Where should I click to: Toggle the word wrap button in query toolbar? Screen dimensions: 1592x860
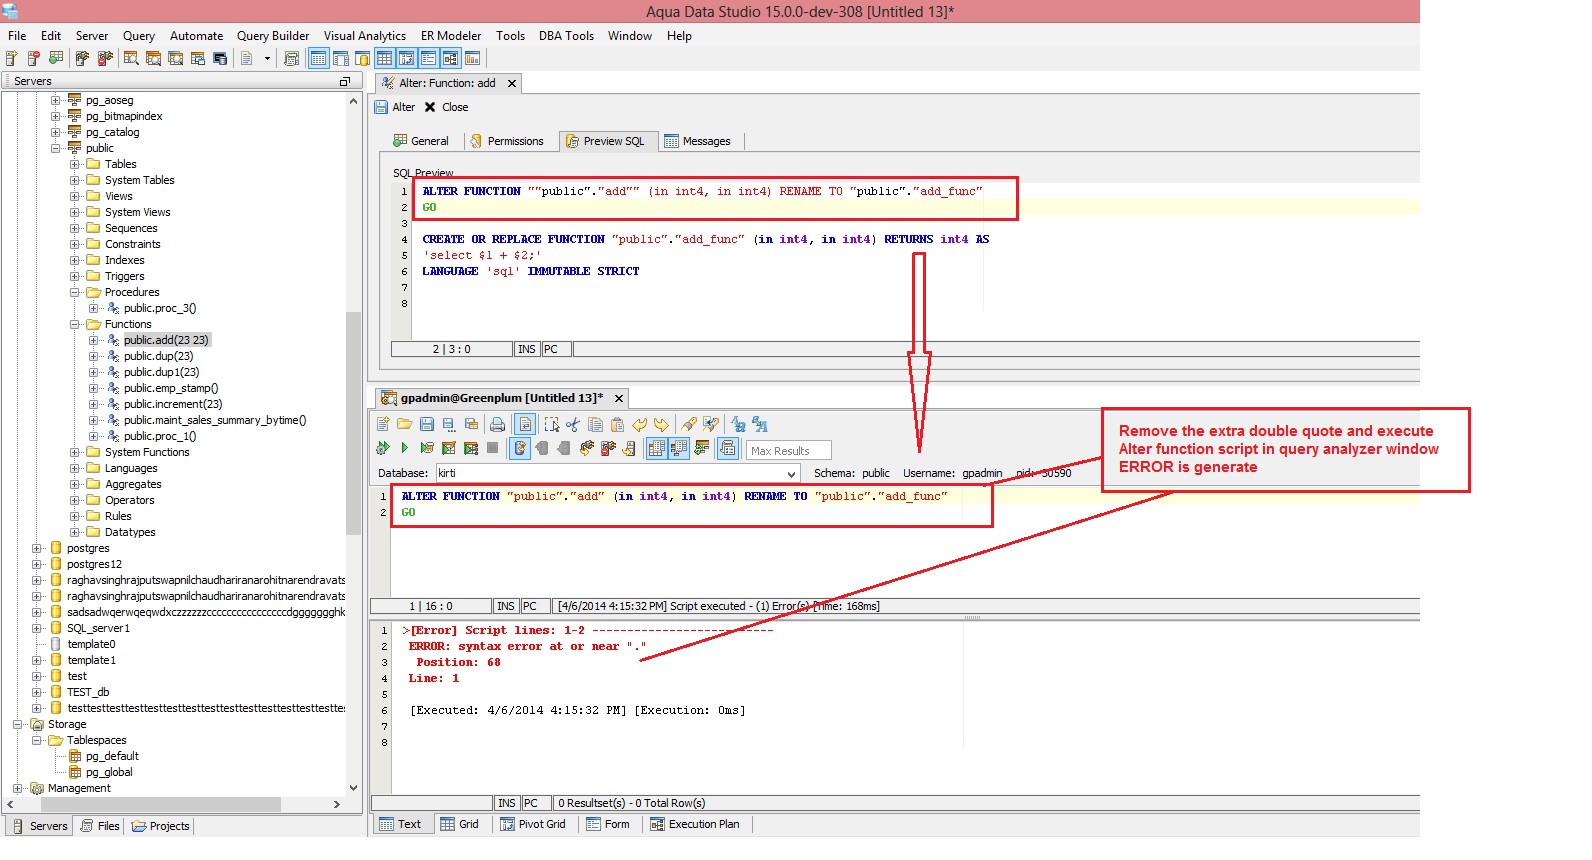(525, 424)
